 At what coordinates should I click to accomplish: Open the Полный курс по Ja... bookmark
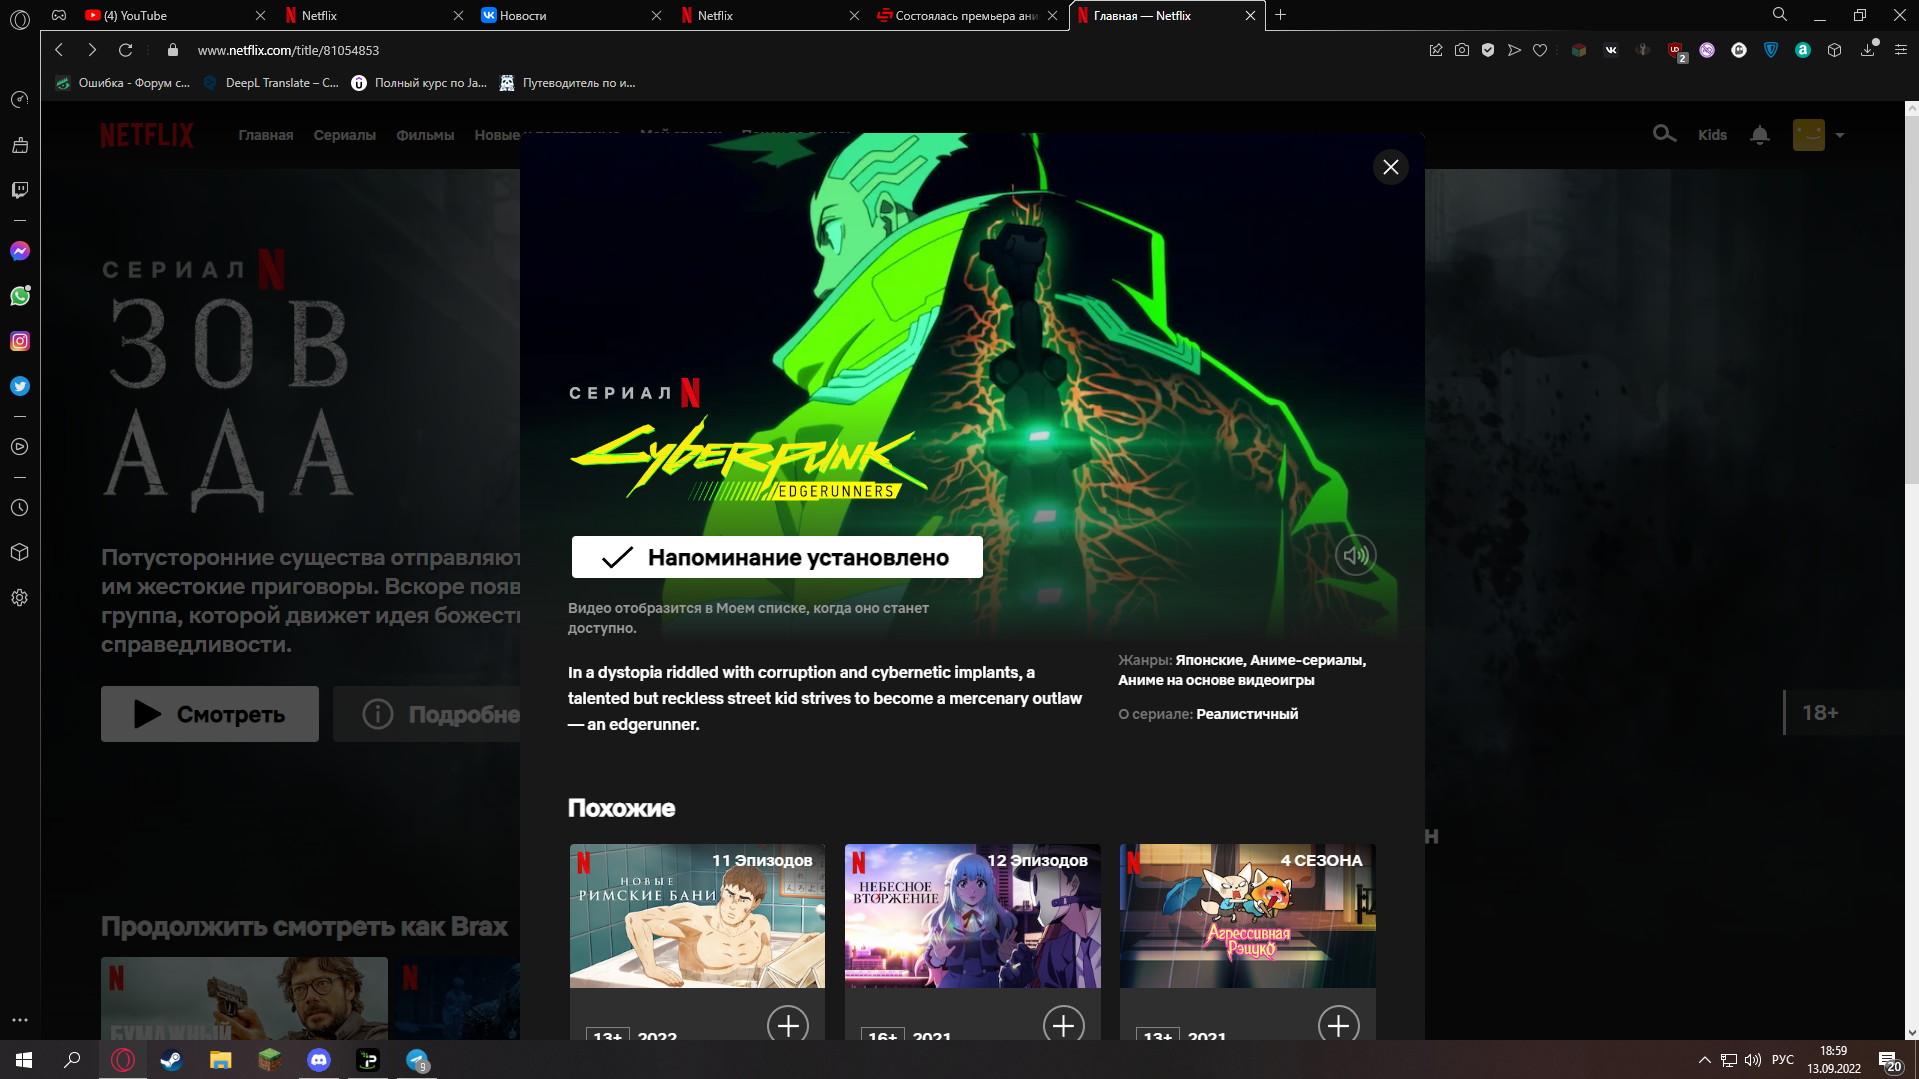[x=419, y=83]
